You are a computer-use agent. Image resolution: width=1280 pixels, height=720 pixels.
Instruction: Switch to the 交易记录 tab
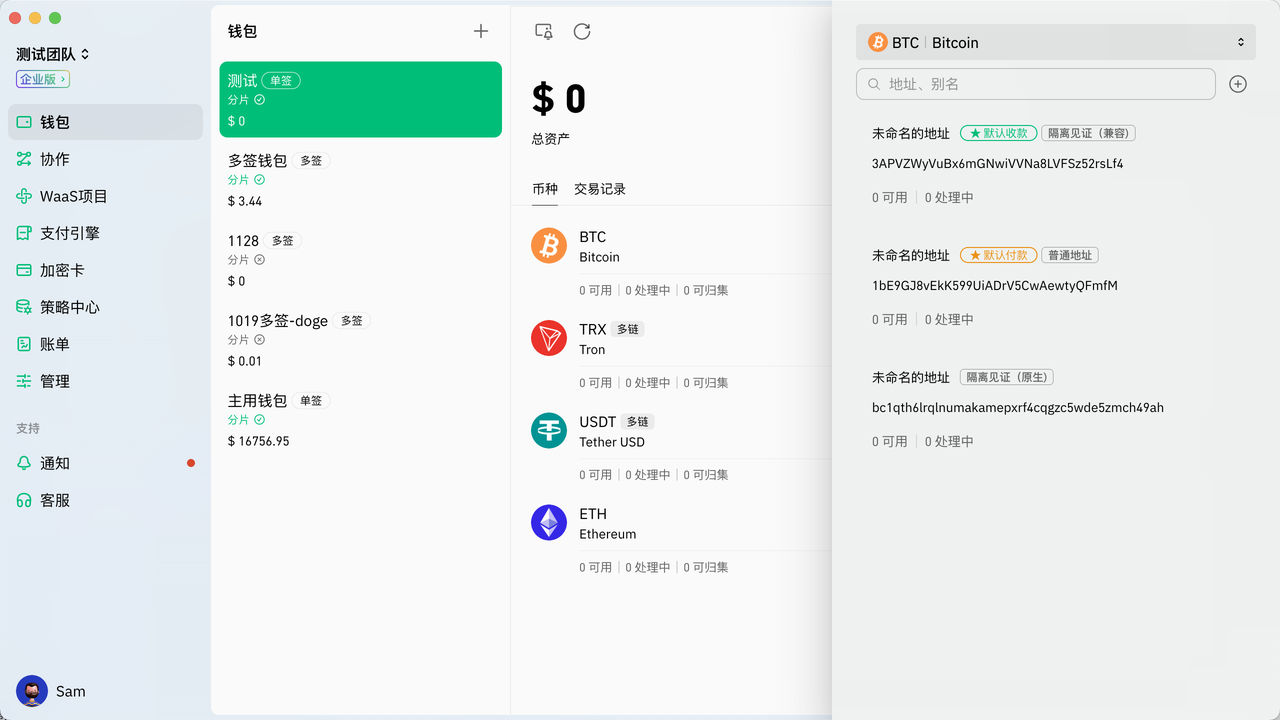[x=599, y=189]
